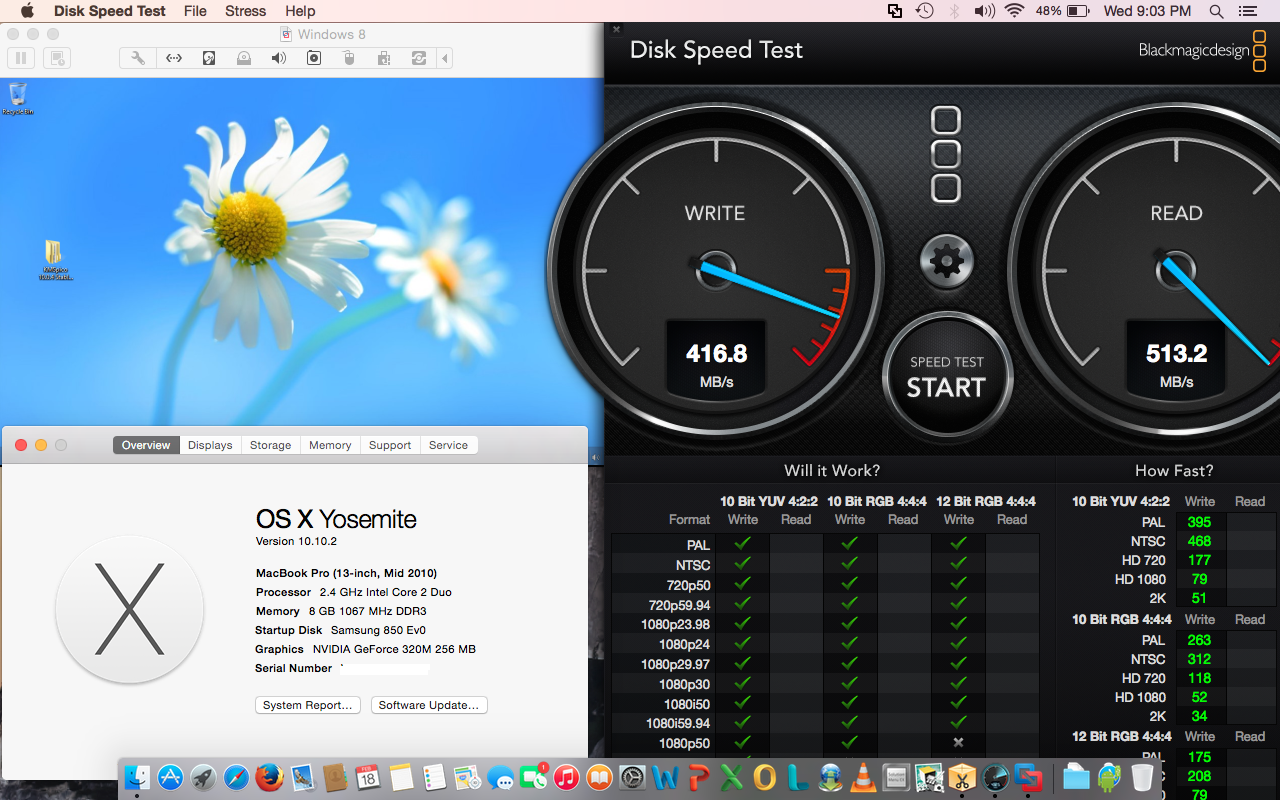The image size is (1280, 800).
Task: Click the 395 PAL write value
Action: click(1199, 522)
